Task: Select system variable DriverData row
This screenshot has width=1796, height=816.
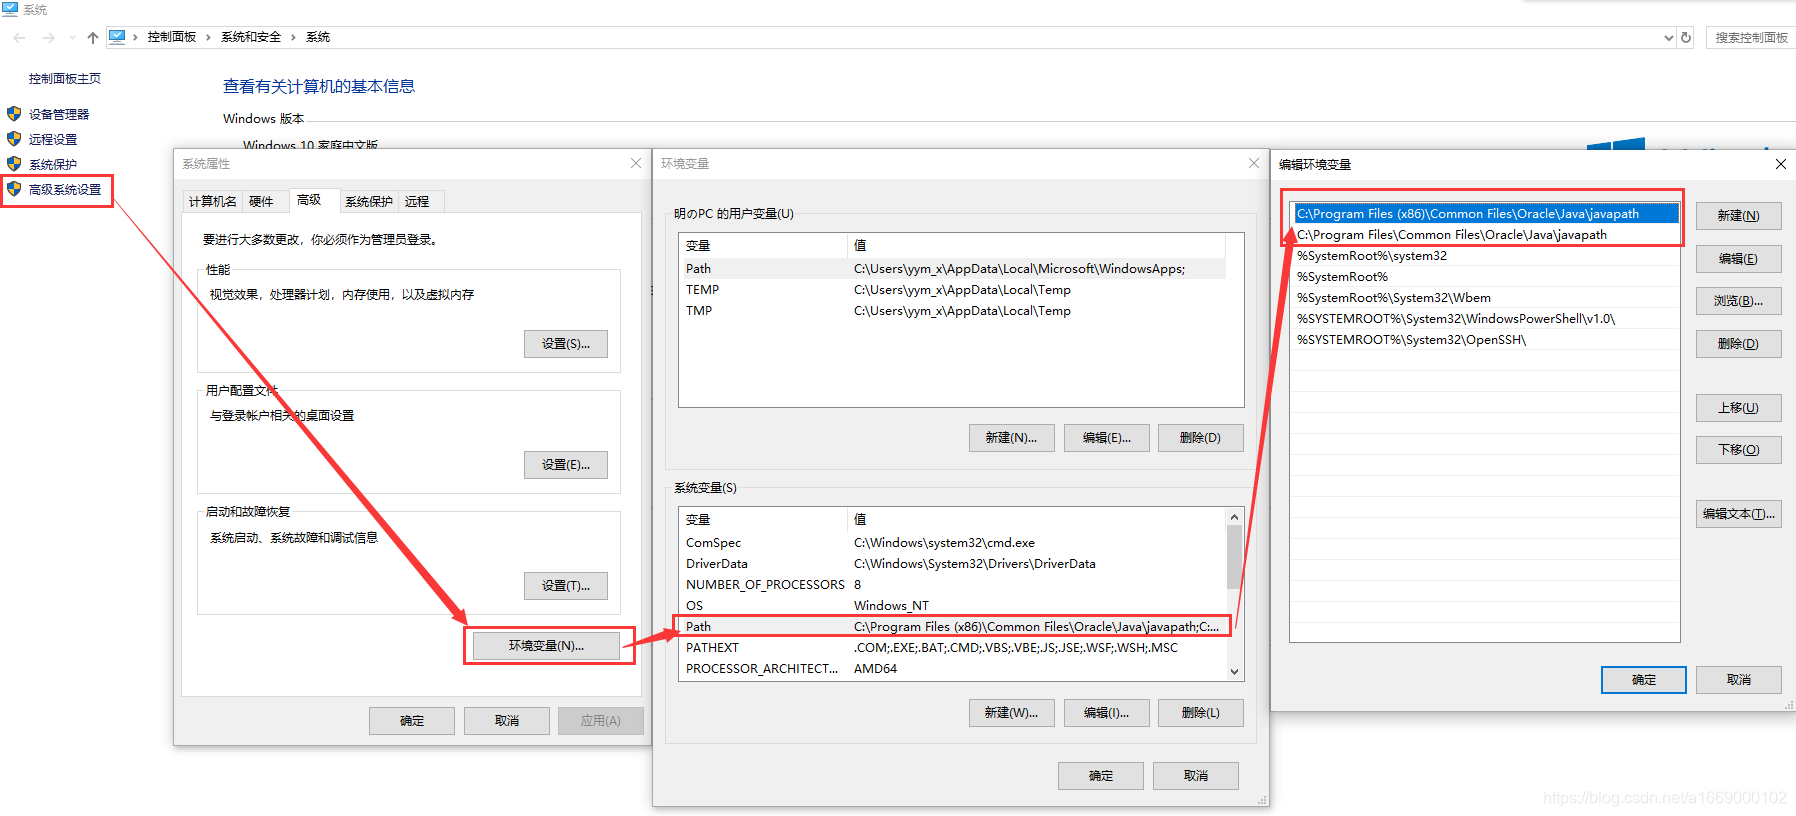Action: click(x=953, y=564)
